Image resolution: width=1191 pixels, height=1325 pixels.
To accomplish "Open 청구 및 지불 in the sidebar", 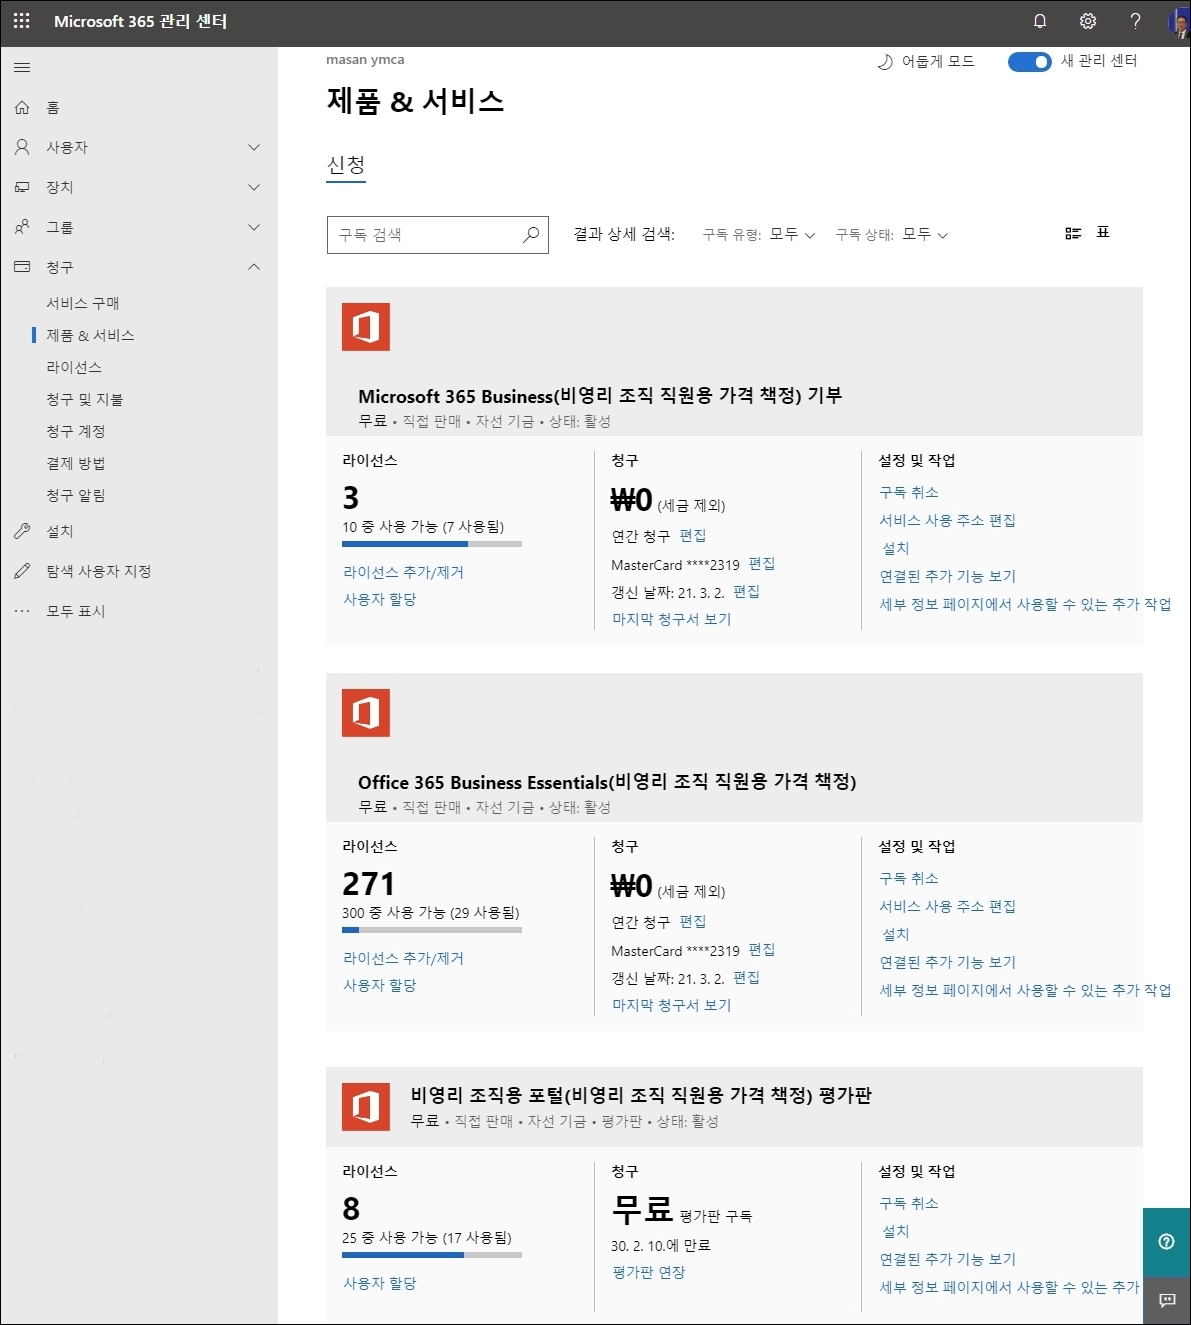I will tap(85, 399).
